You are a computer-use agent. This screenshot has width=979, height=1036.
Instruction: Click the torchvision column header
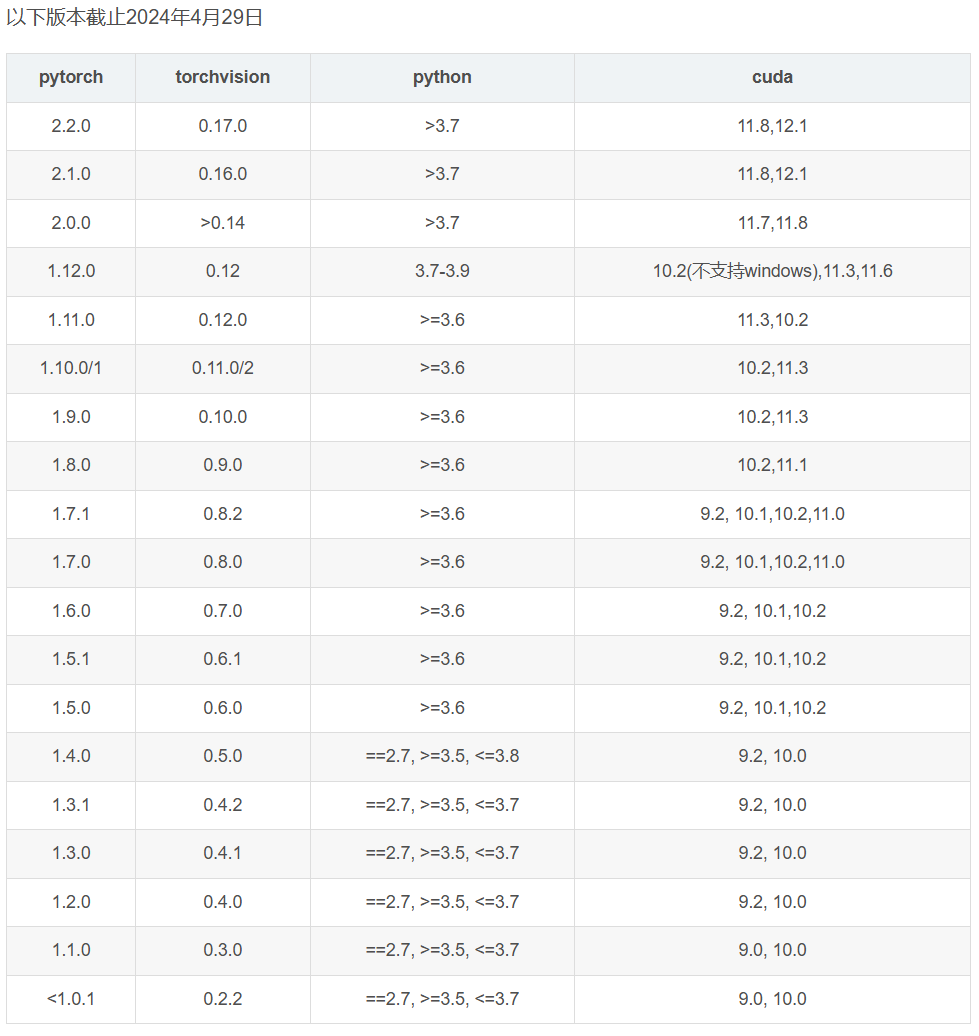pos(223,77)
